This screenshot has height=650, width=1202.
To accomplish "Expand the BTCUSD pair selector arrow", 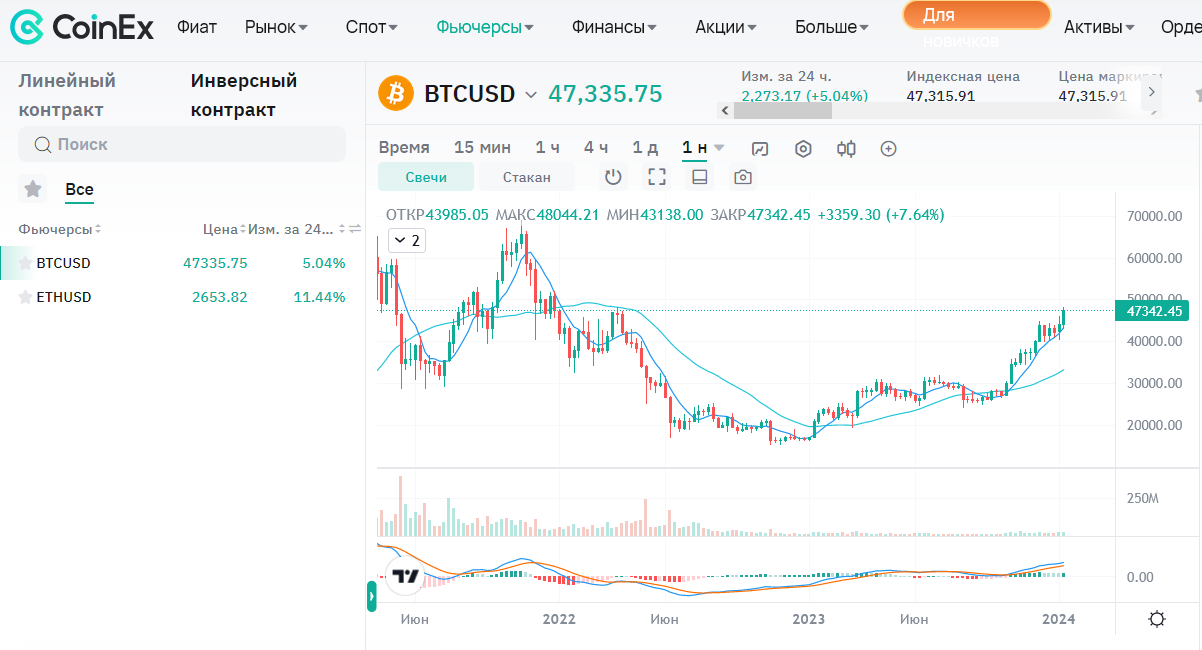I will pos(530,94).
